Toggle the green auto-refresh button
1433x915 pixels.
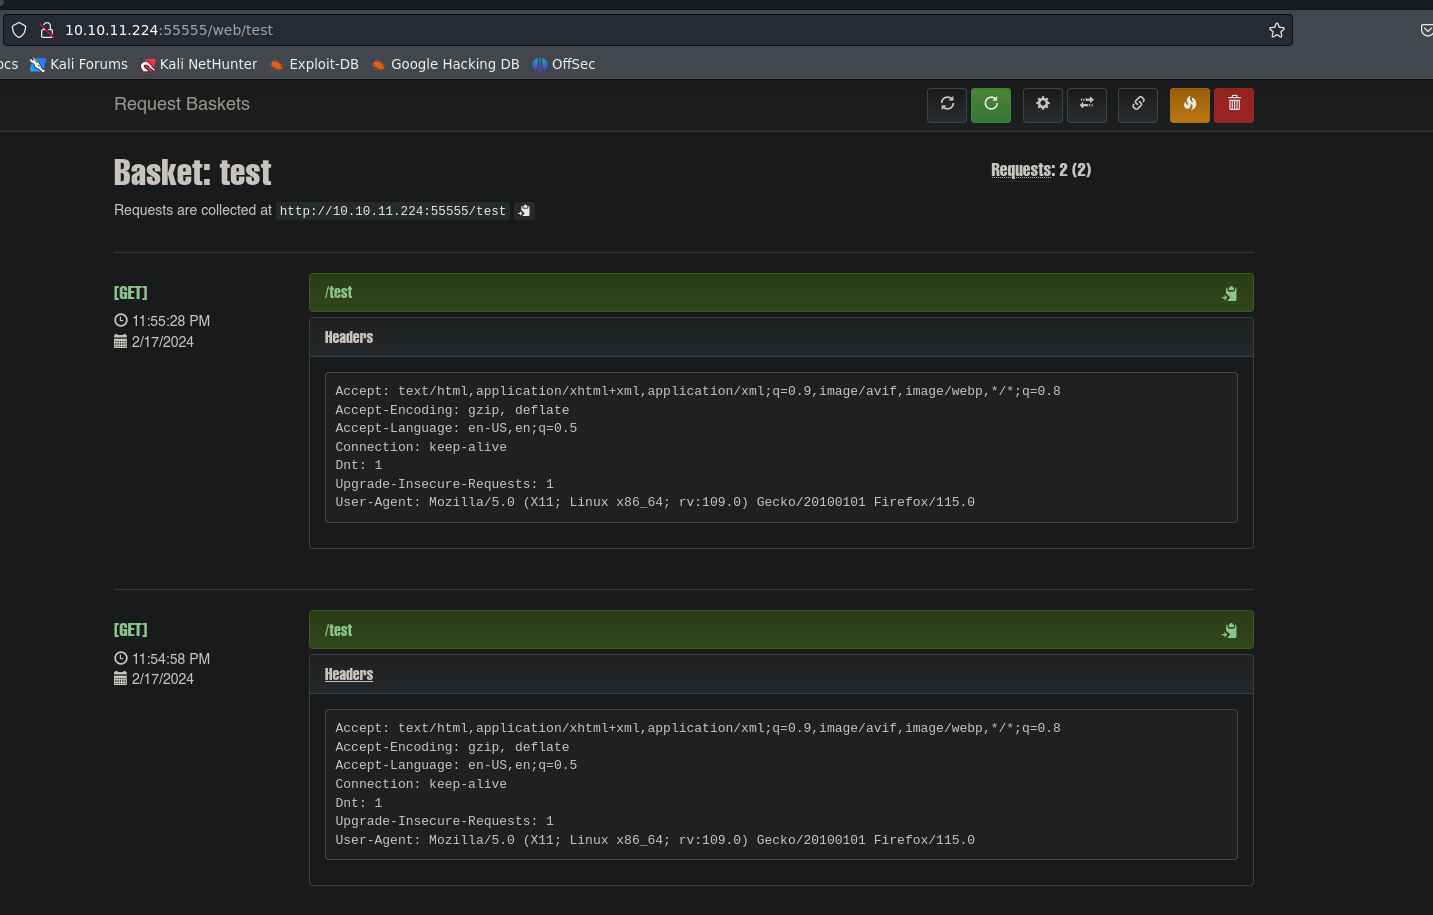pyautogui.click(x=991, y=104)
